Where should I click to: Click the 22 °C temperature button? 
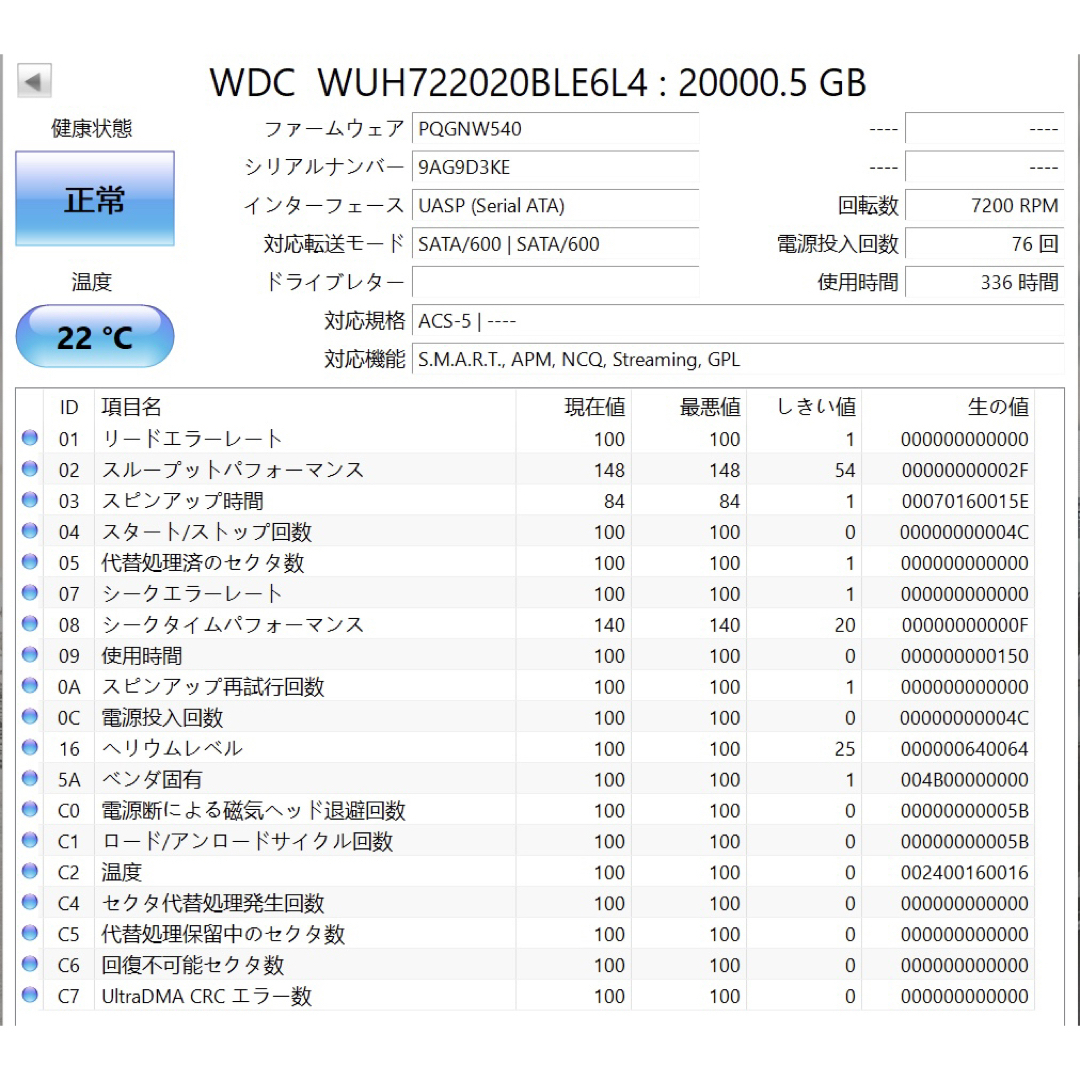click(95, 337)
